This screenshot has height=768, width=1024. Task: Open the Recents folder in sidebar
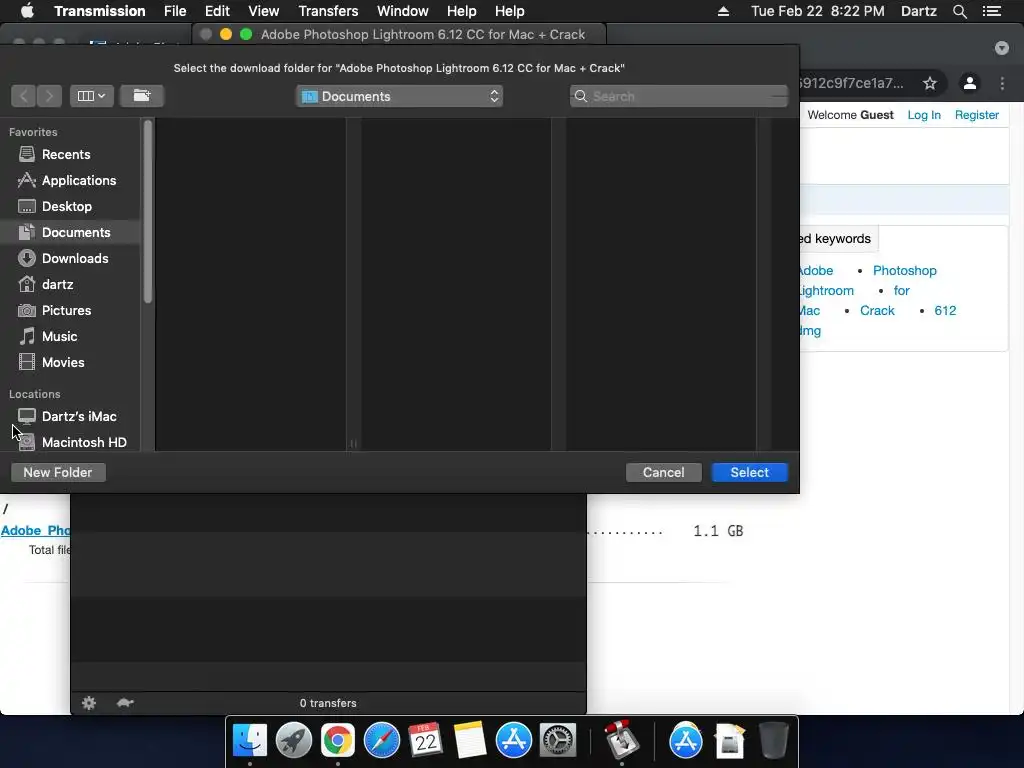point(65,154)
